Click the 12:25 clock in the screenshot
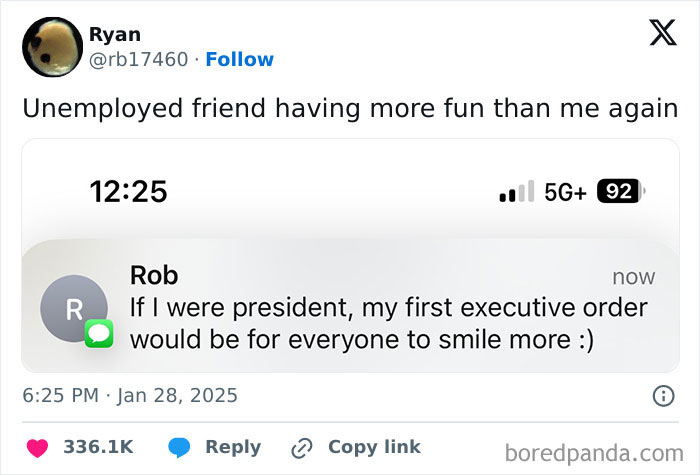This screenshot has width=700, height=475. (x=128, y=191)
